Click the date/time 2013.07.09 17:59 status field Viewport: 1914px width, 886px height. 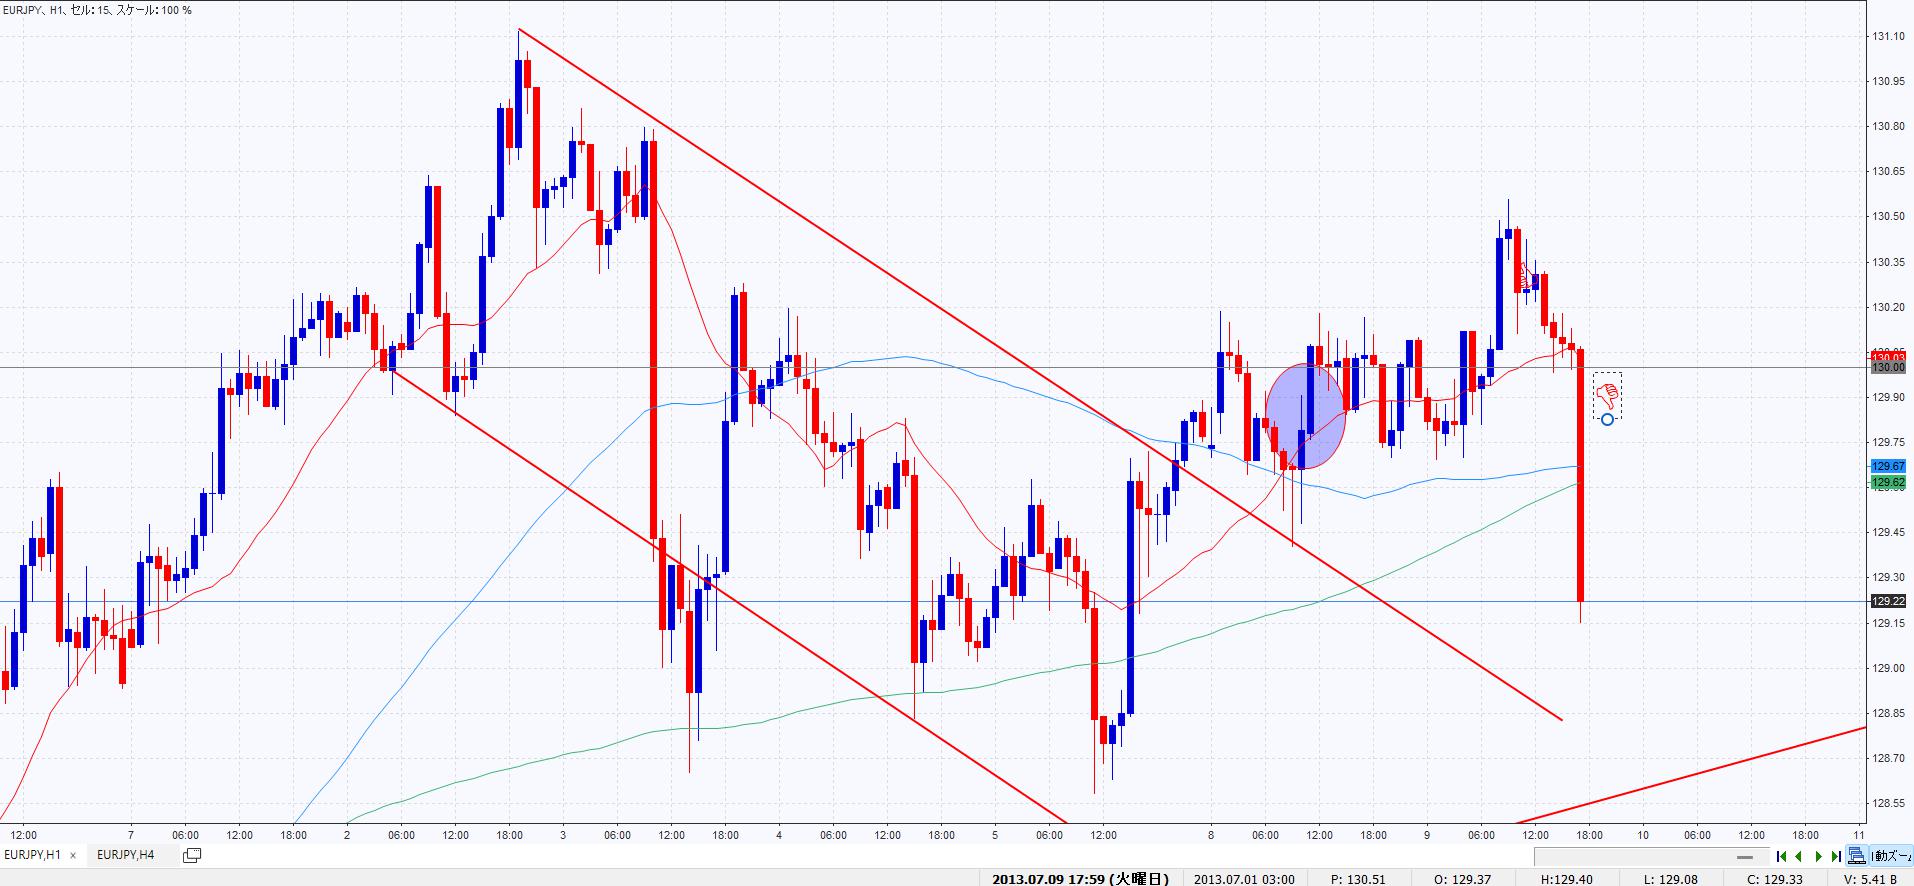point(1080,879)
